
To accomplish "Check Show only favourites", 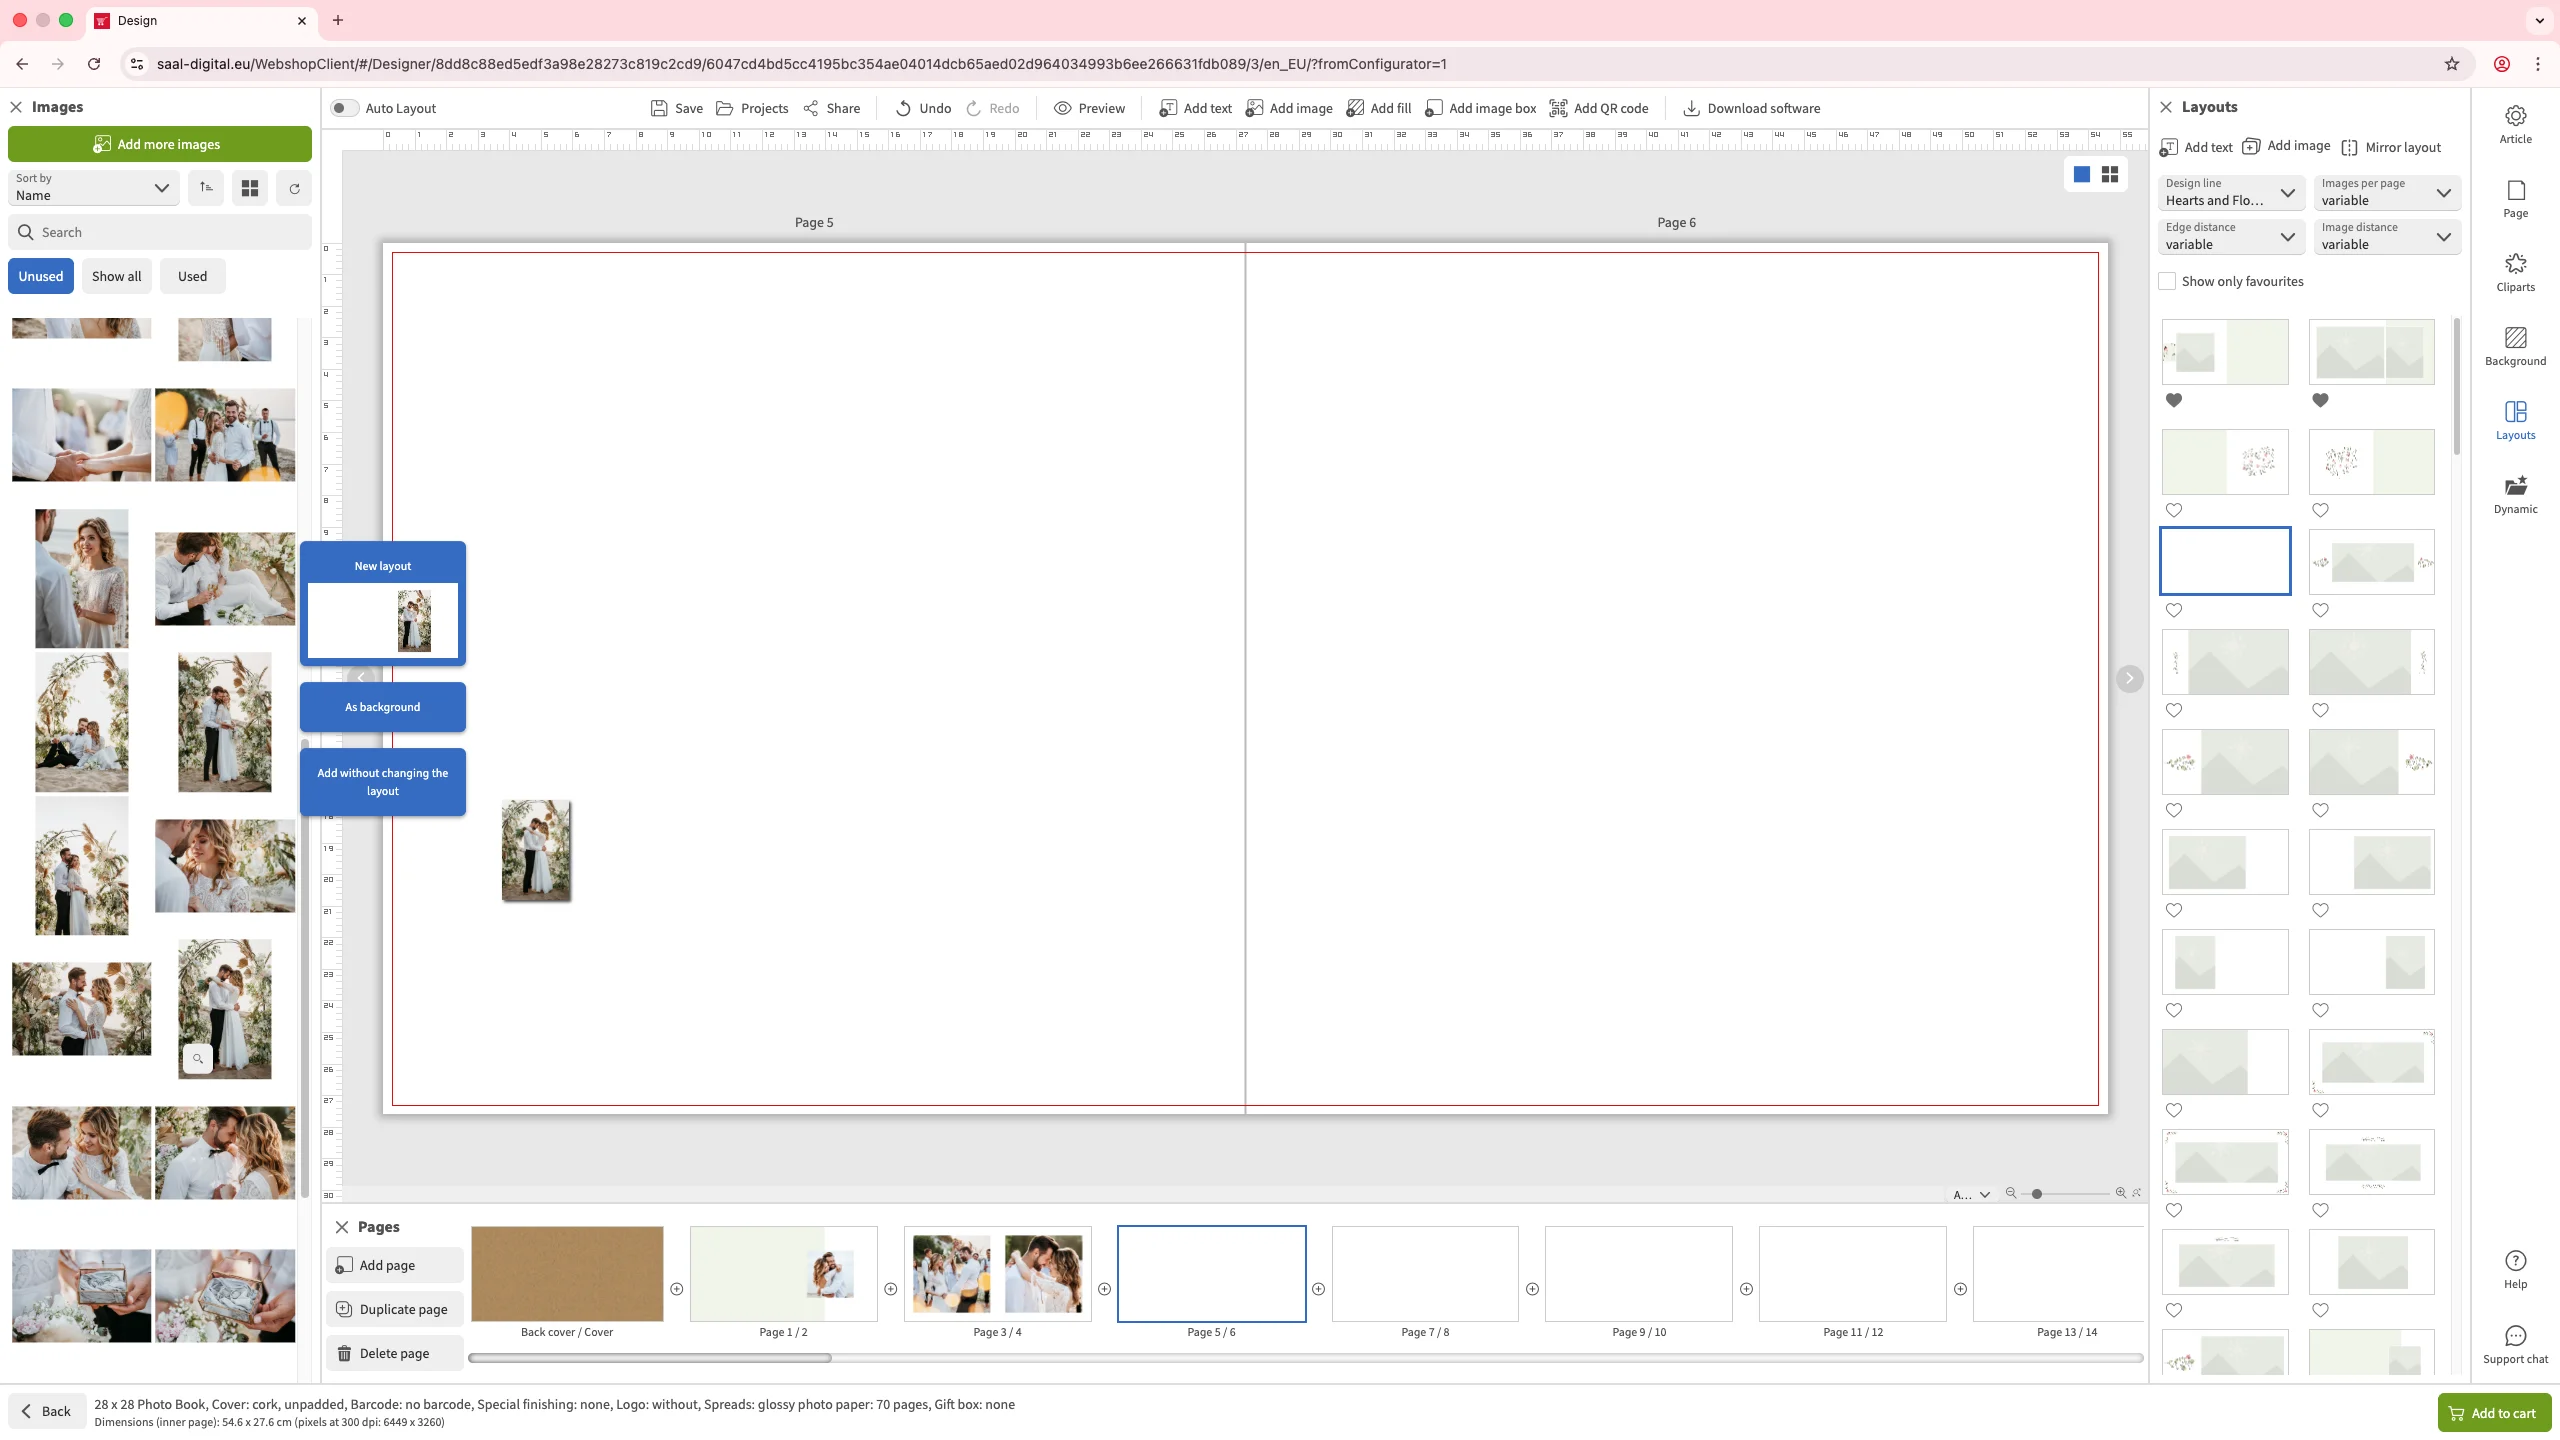I will coord(2167,282).
